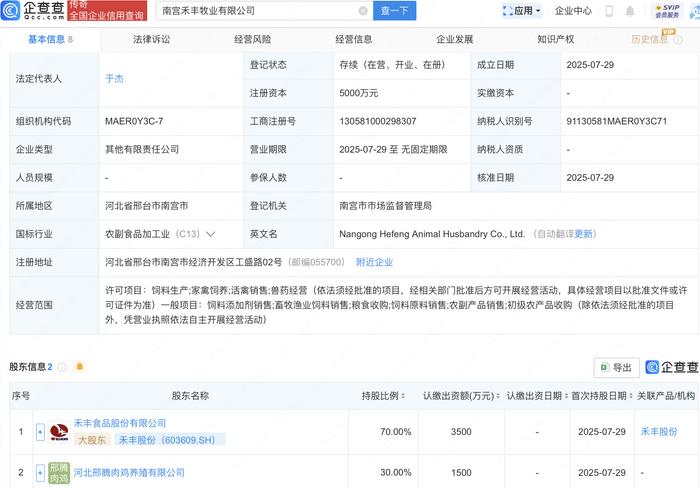Click the 禾丰食品 company logo thumbnail
This screenshot has height=489, width=700.
tap(59, 432)
